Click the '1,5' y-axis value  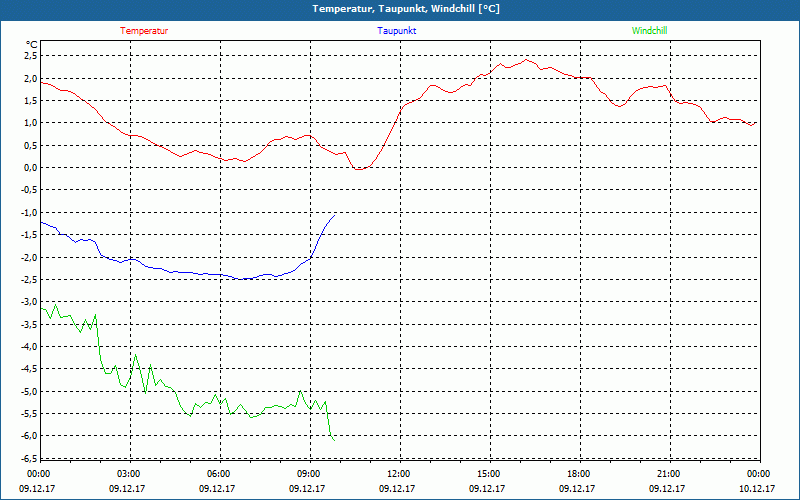[x=31, y=101]
